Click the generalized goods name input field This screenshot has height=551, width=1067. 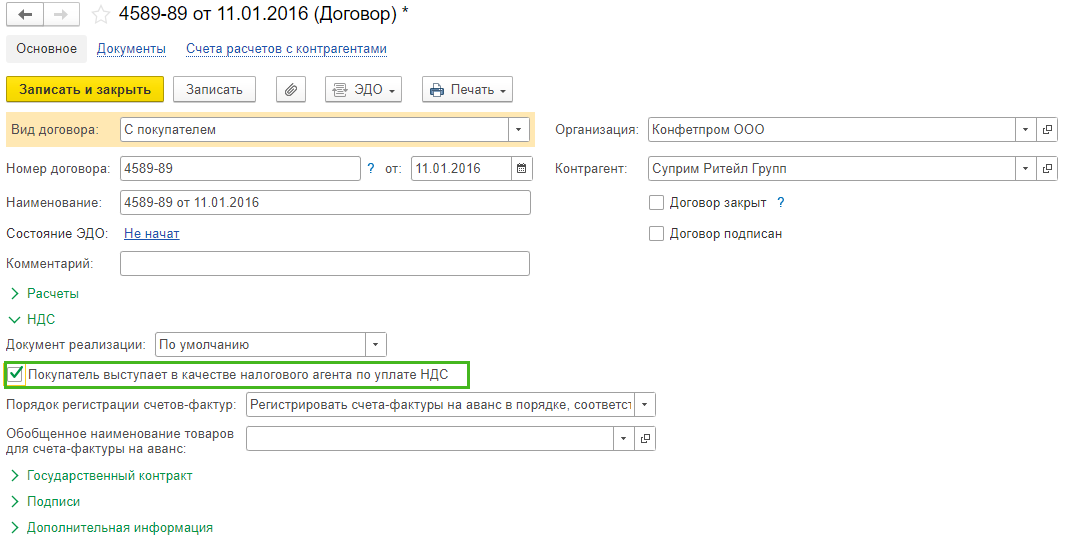point(430,439)
